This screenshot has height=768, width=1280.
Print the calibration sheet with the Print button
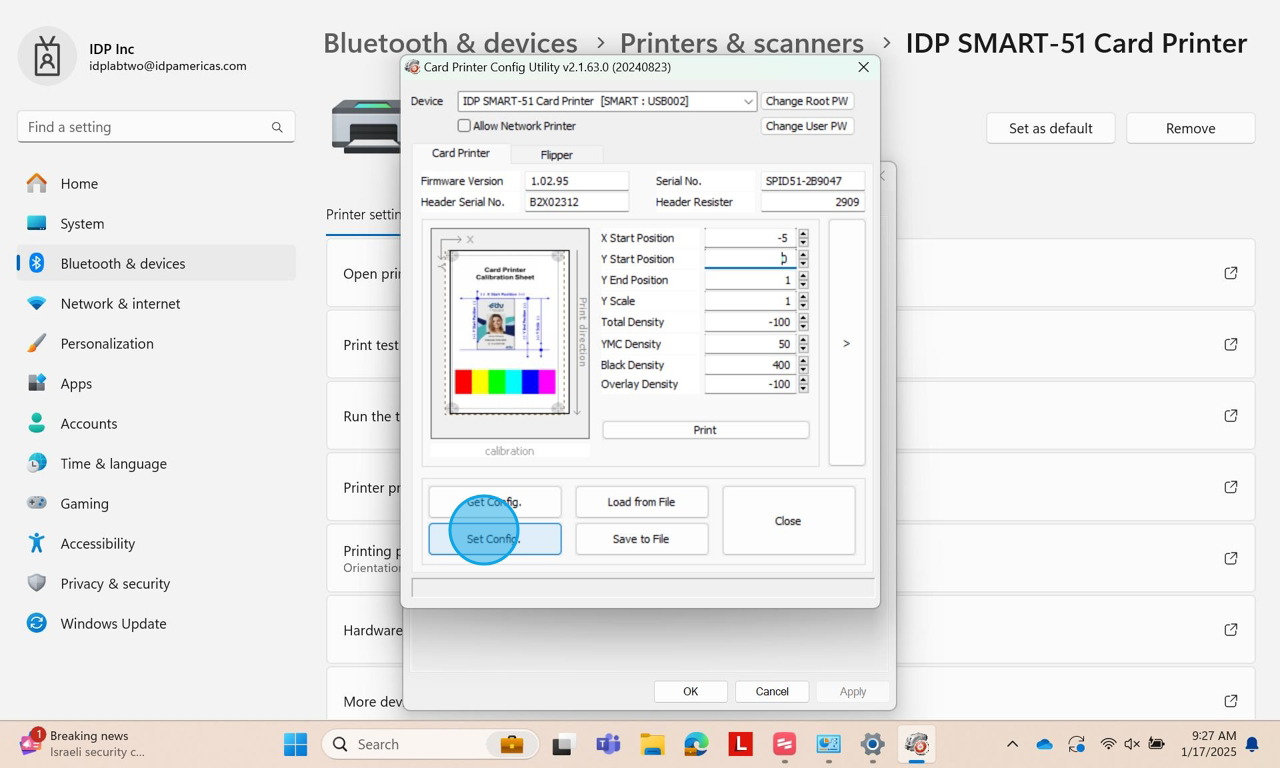pyautogui.click(x=705, y=430)
